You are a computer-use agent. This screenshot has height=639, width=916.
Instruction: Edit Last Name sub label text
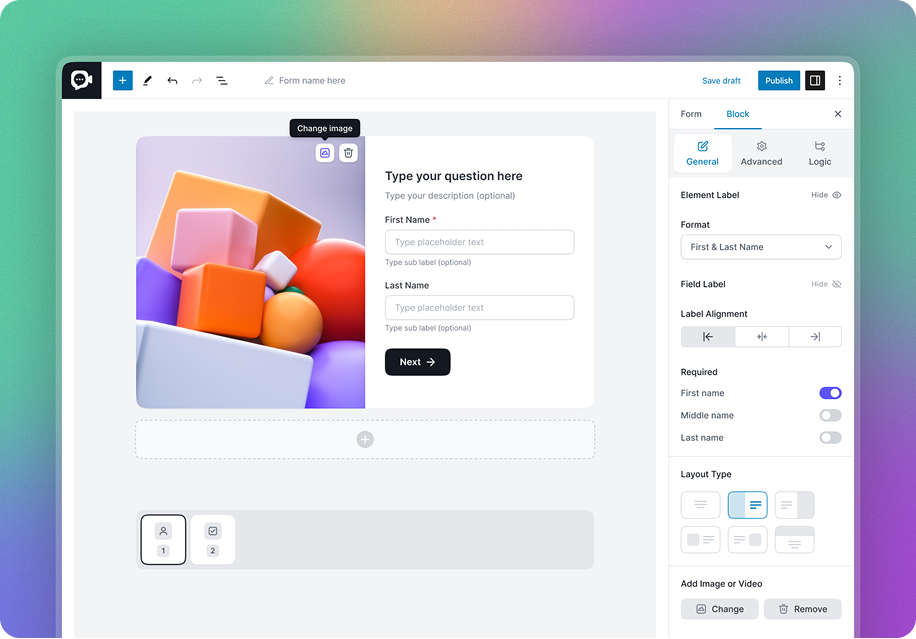click(428, 328)
